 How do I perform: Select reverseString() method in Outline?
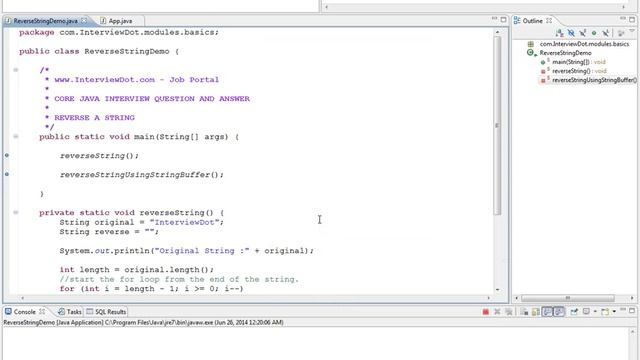[x=579, y=71]
